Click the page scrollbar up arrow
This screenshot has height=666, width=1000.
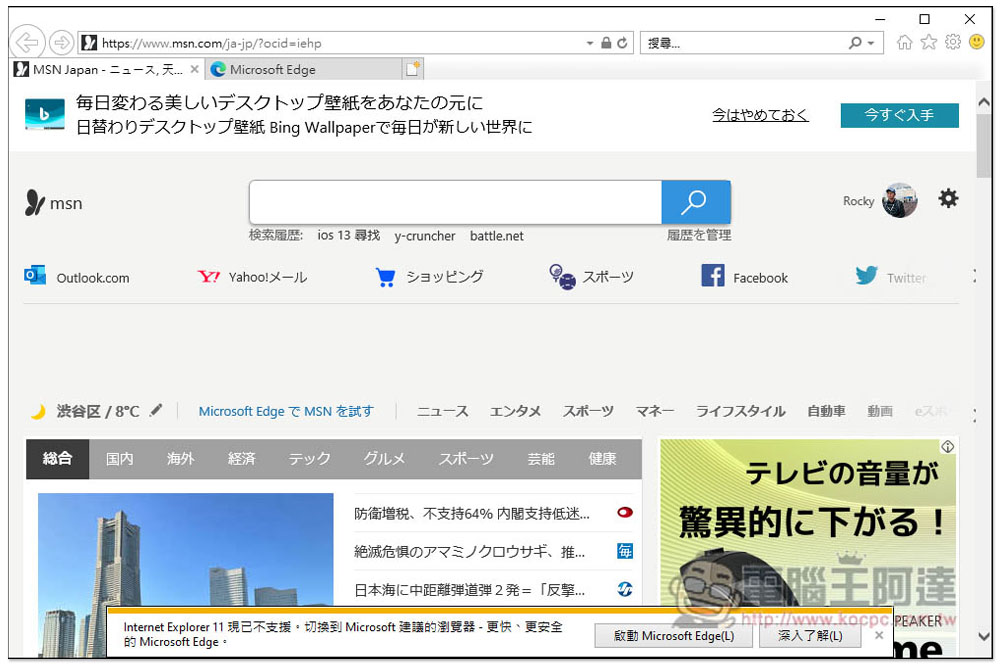tap(983, 102)
